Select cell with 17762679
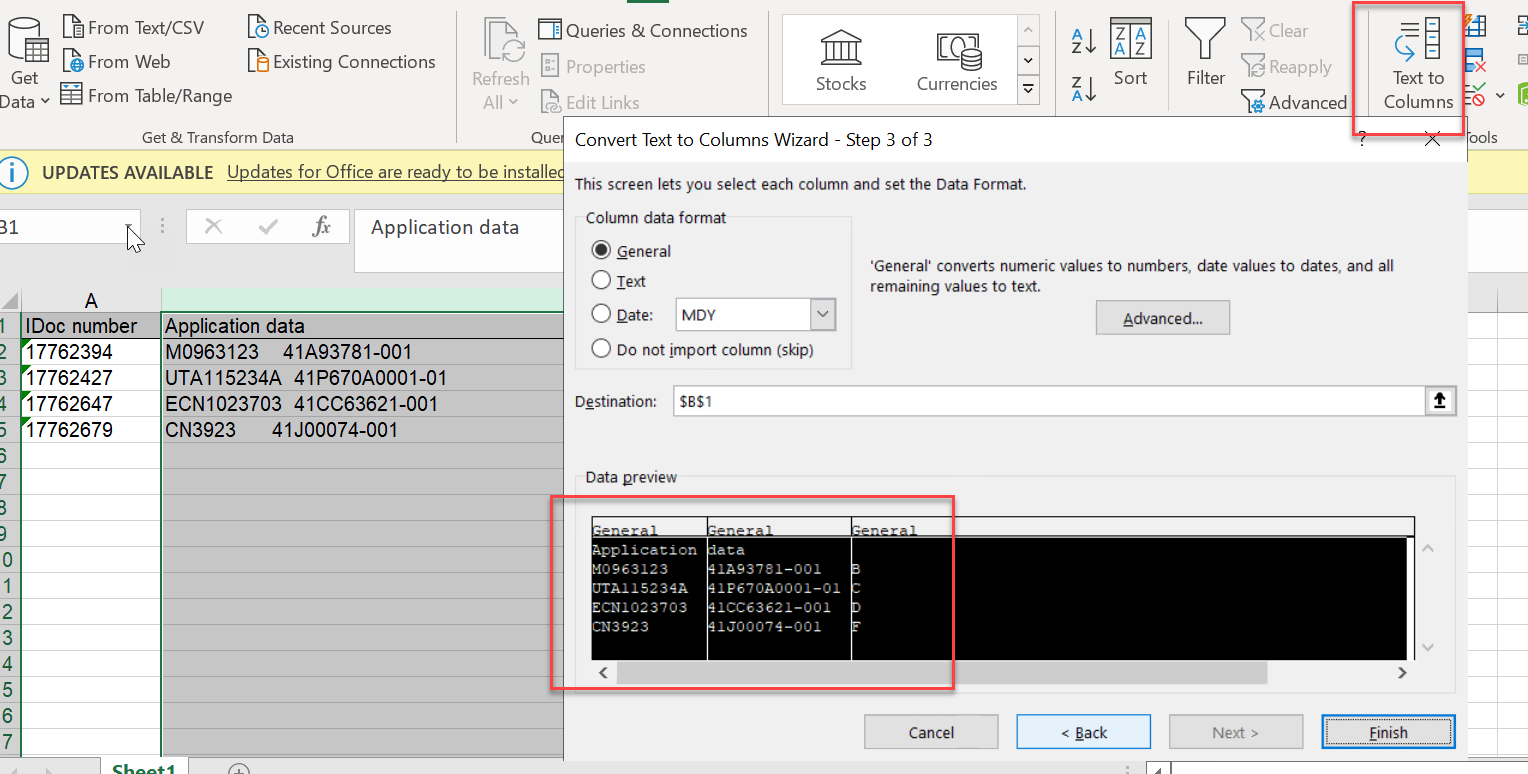The width and height of the screenshot is (1528, 774). (91, 430)
